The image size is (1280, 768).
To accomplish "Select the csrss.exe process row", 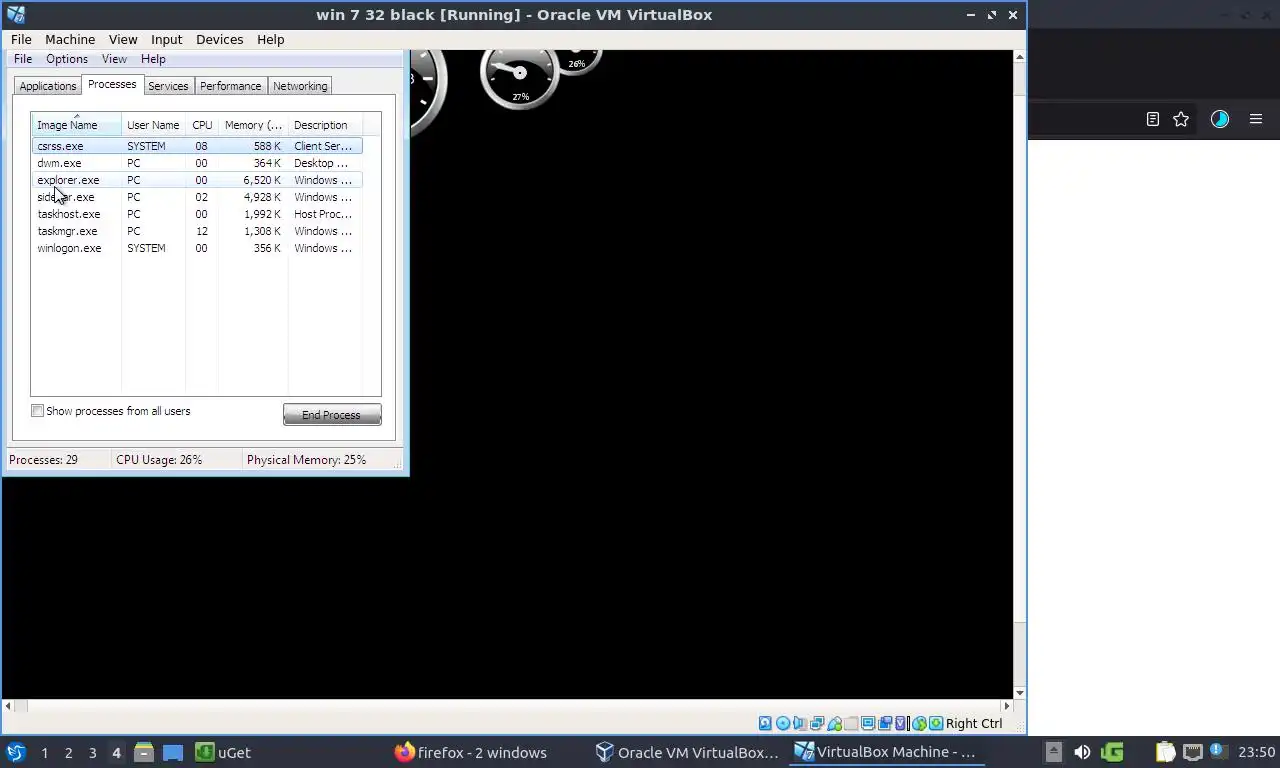I will (197, 146).
